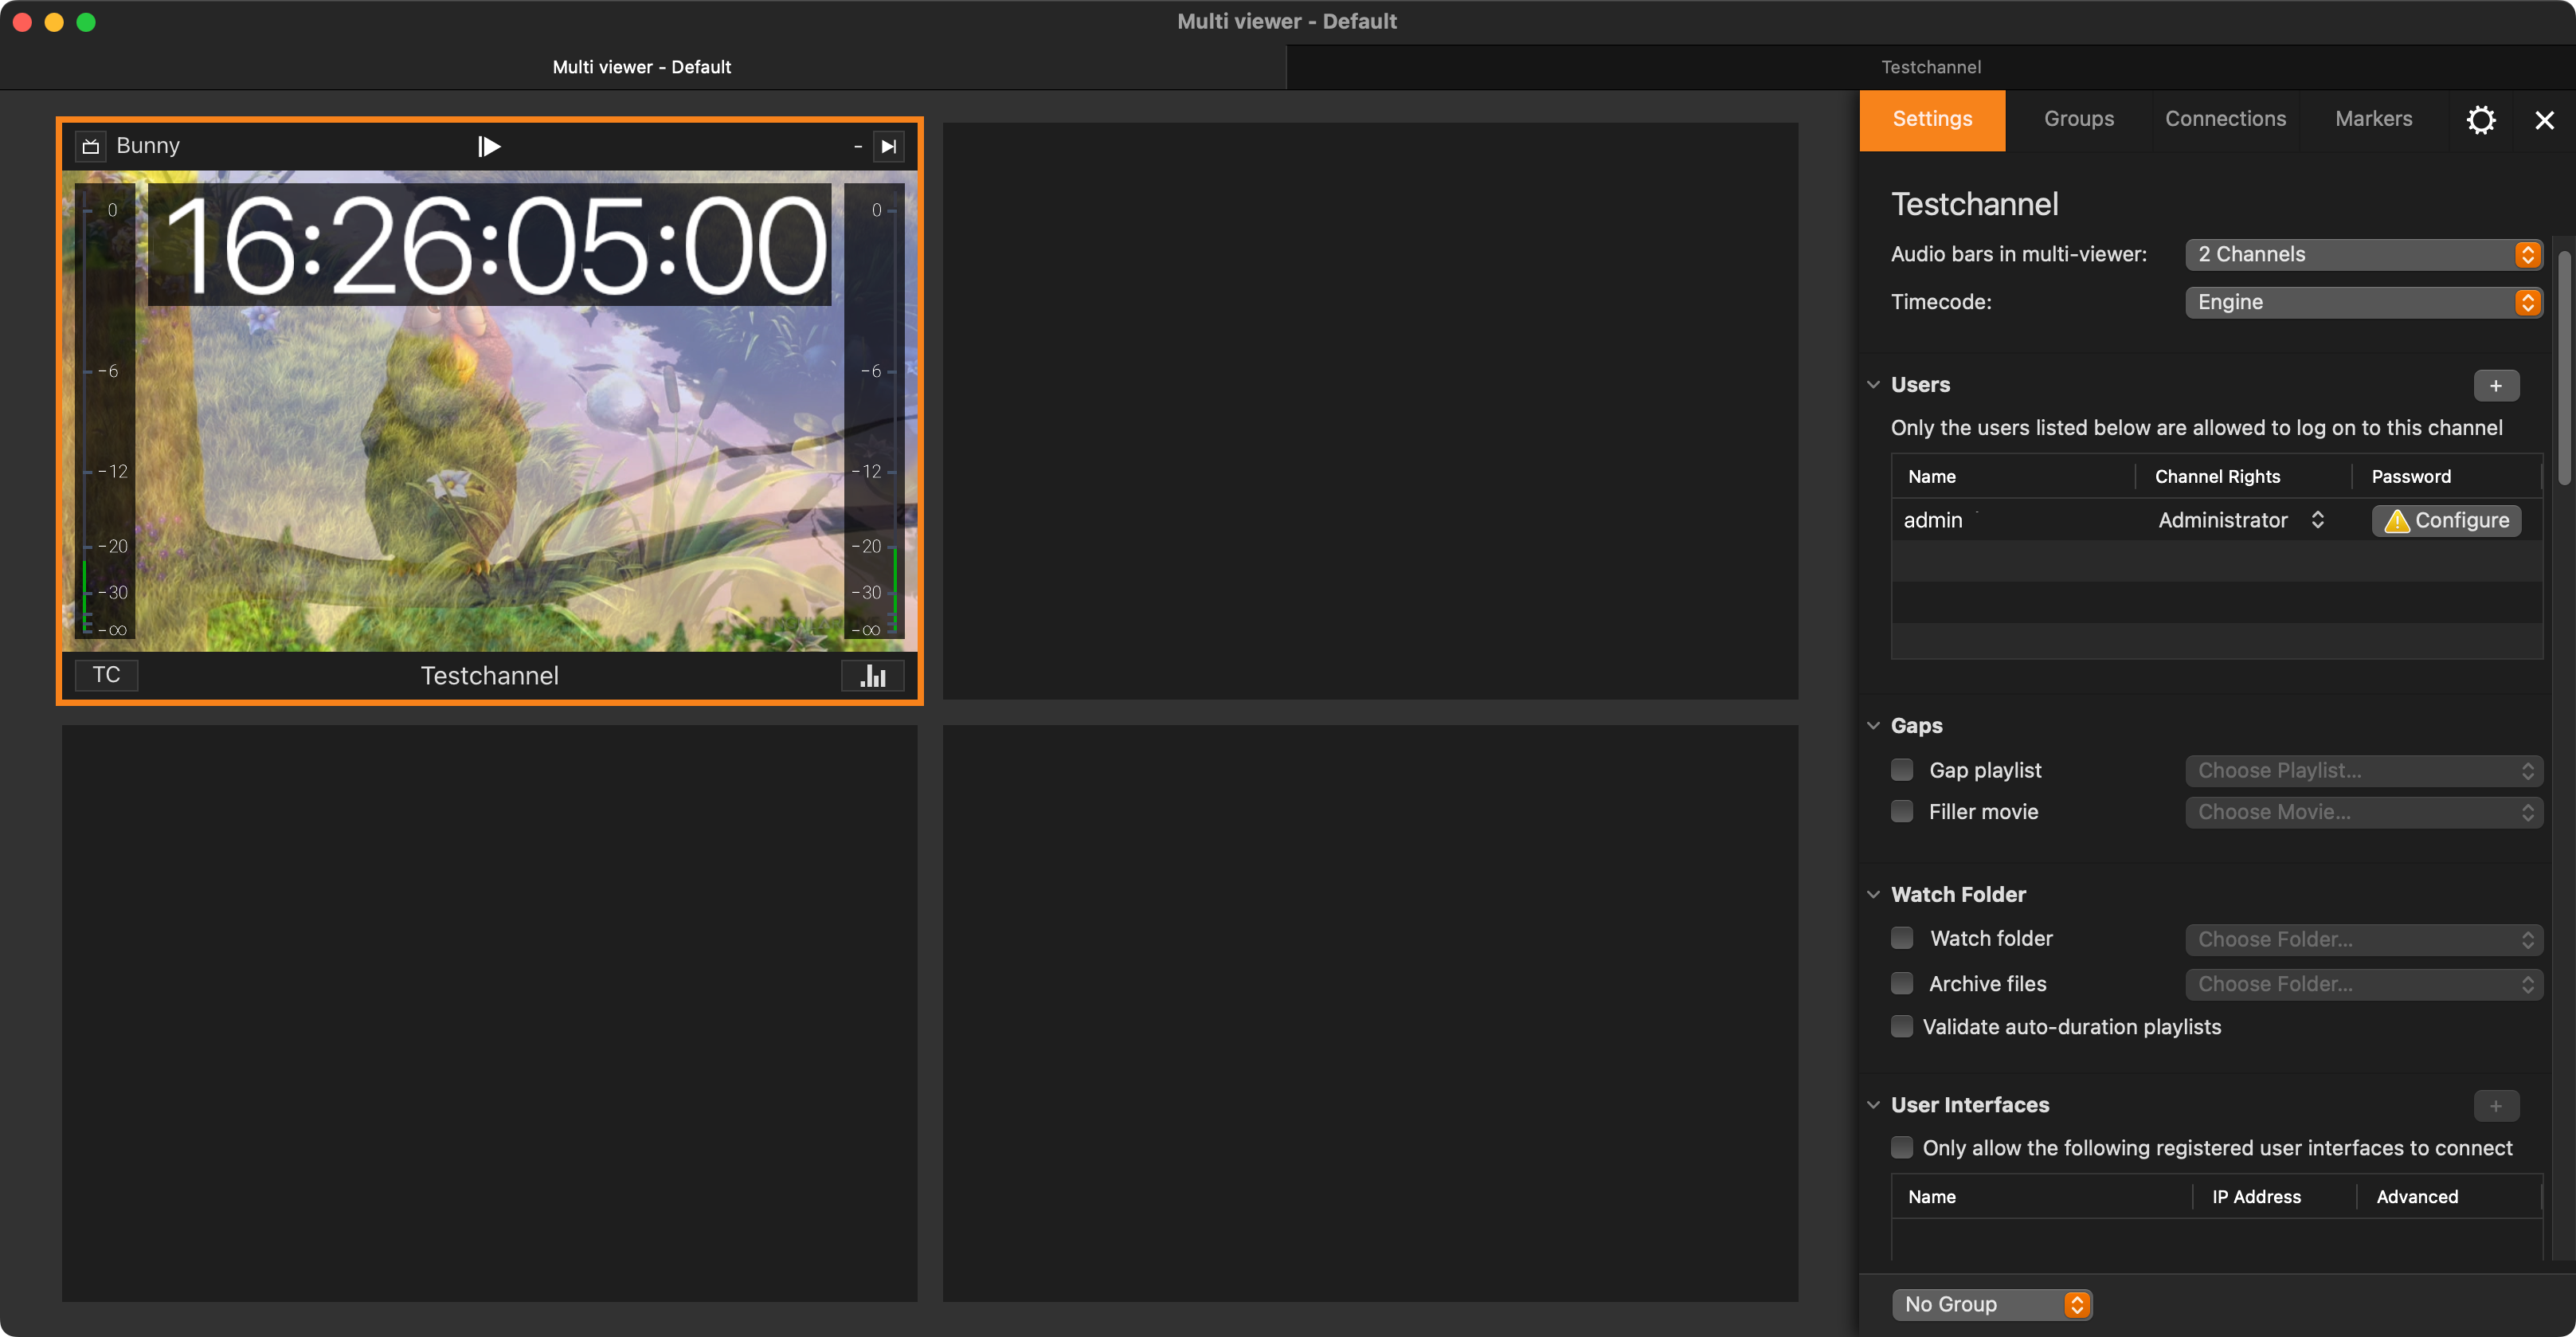The height and width of the screenshot is (1337, 2576).
Task: Enable the Gap playlist checkbox
Action: coord(1902,770)
